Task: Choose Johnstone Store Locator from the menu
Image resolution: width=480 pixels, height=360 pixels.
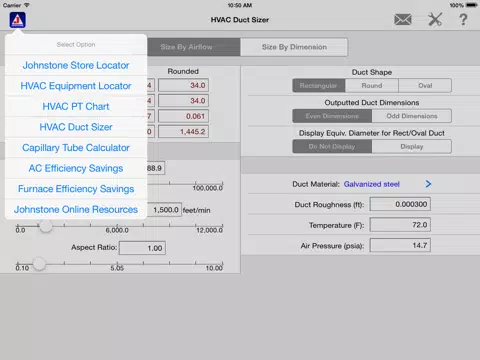Action: click(76, 65)
